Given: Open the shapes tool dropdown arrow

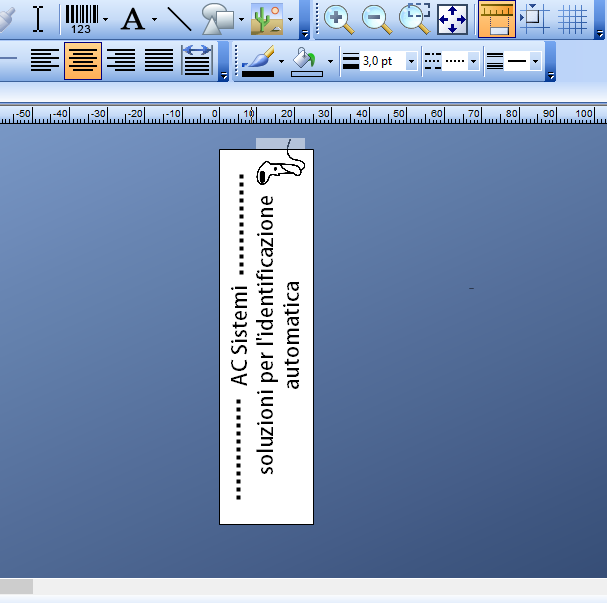Looking at the screenshot, I should [241, 19].
